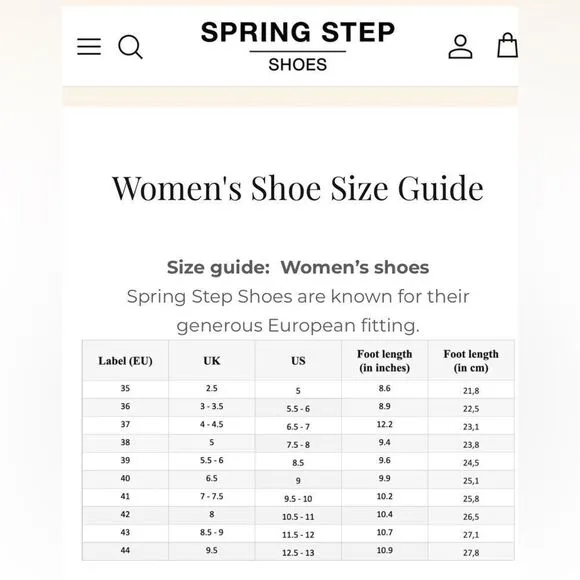Click UK size 8.5 - 9 cell

212,533
